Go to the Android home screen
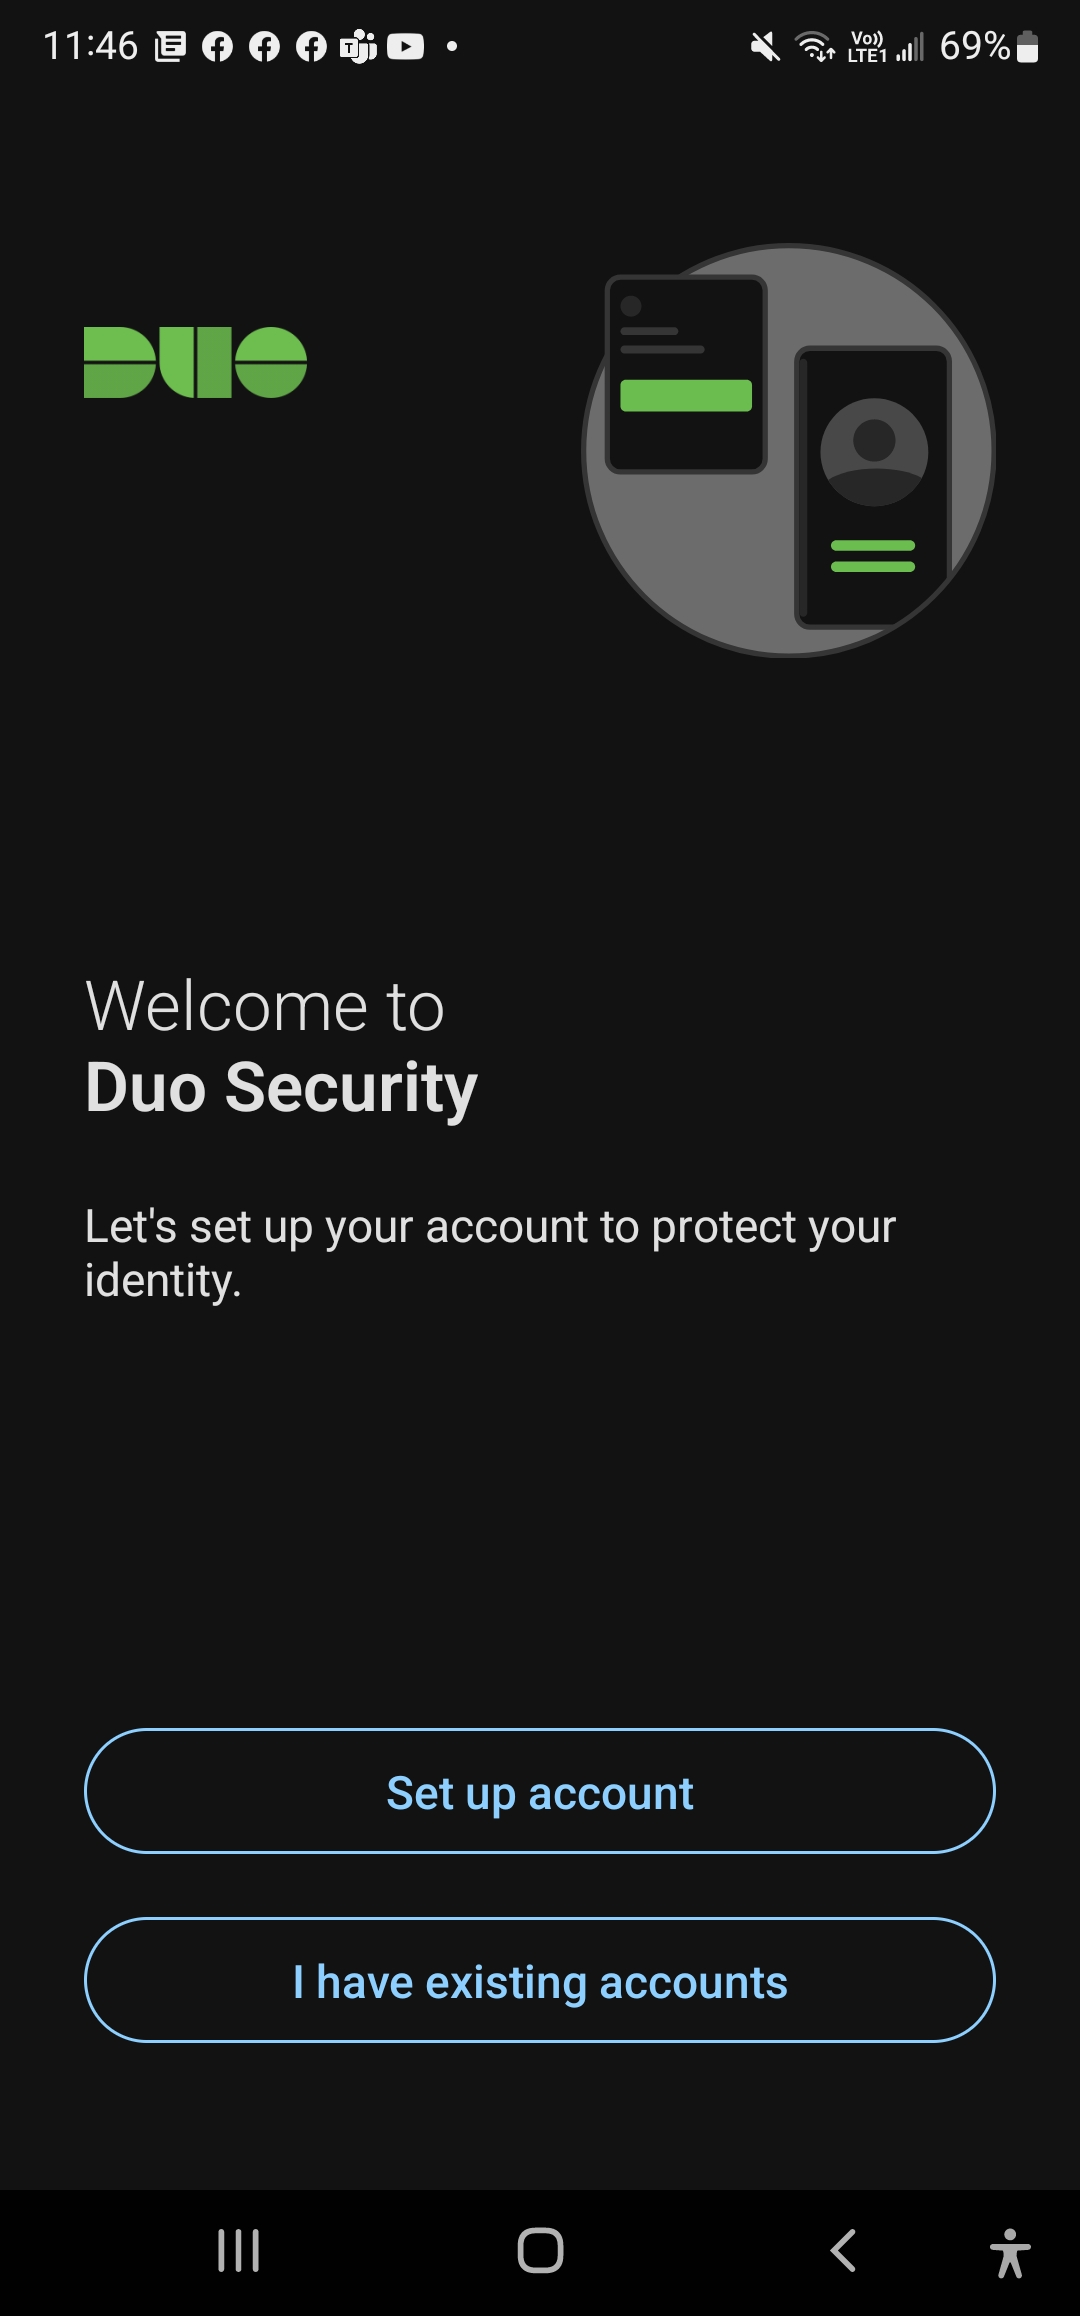 (x=540, y=2251)
